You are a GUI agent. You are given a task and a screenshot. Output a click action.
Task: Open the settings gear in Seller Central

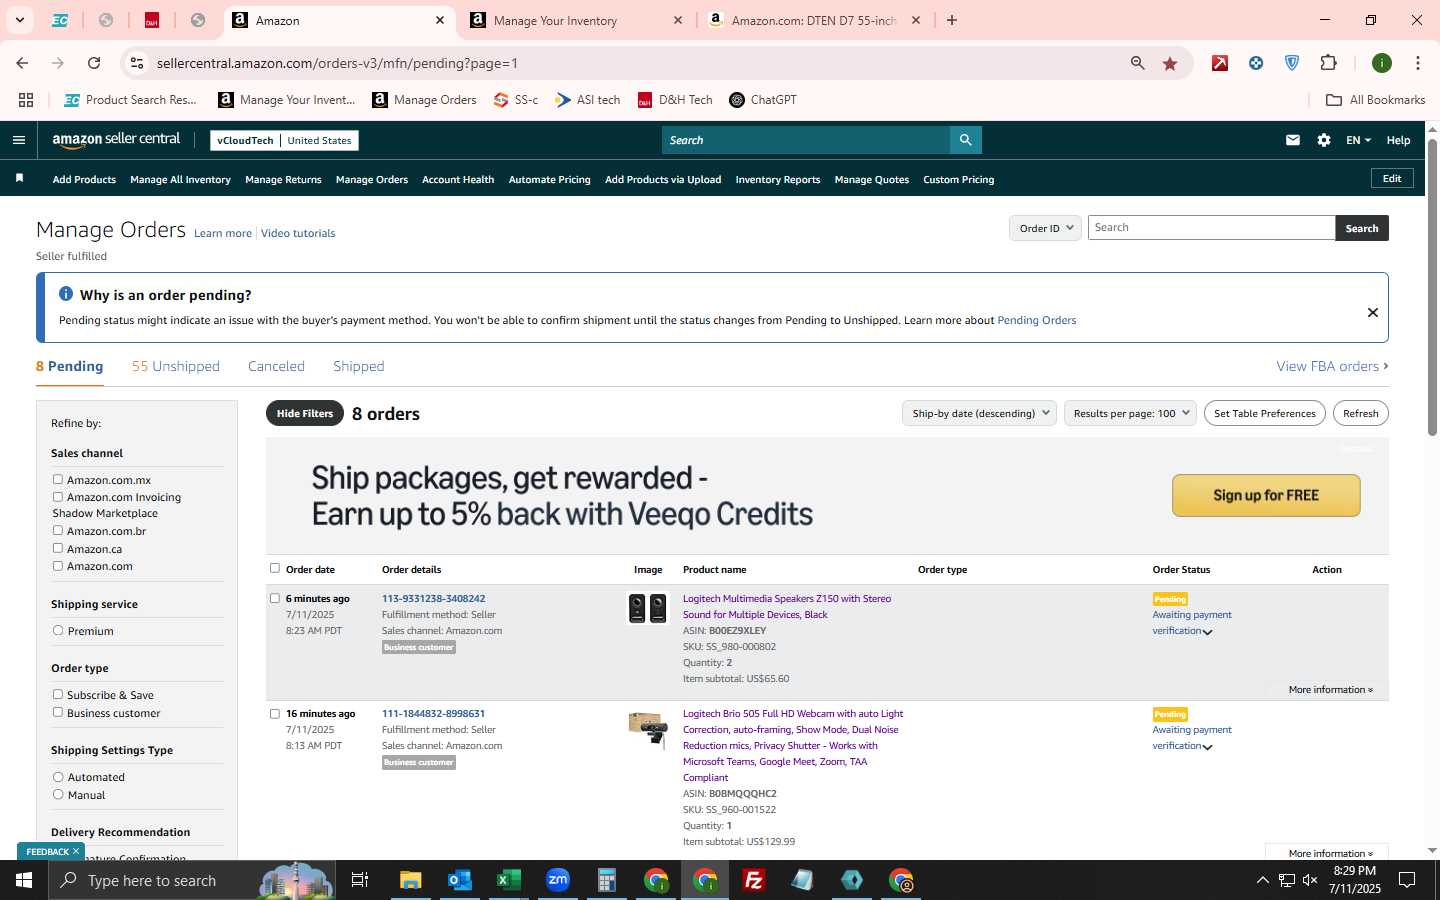1324,140
